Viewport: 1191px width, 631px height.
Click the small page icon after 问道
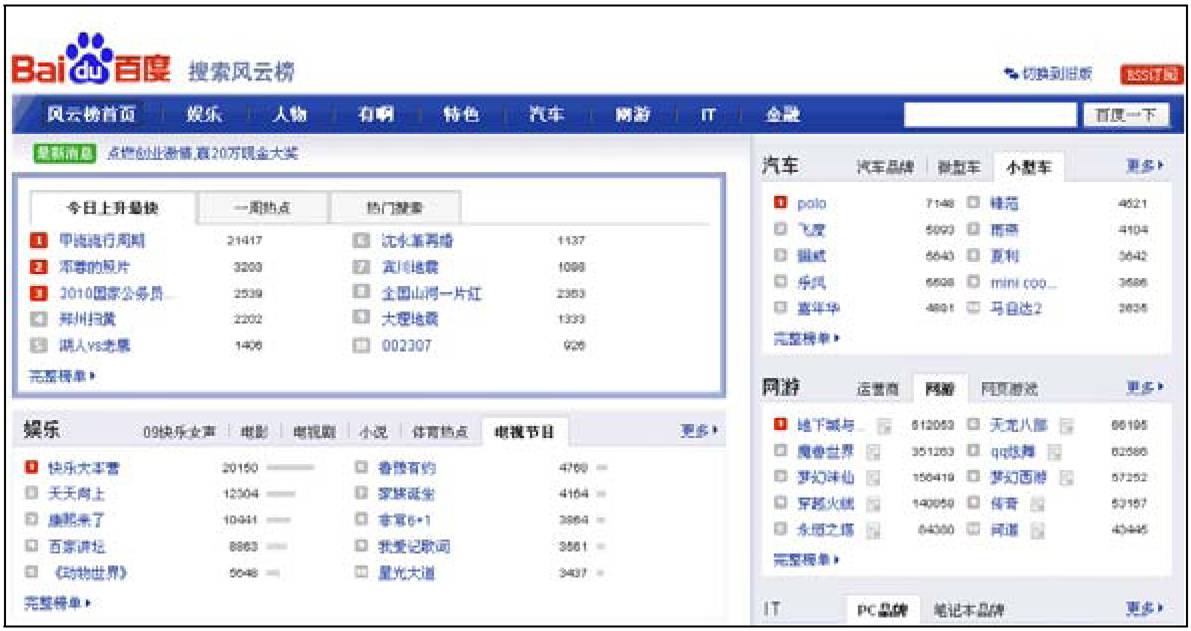point(1038,531)
